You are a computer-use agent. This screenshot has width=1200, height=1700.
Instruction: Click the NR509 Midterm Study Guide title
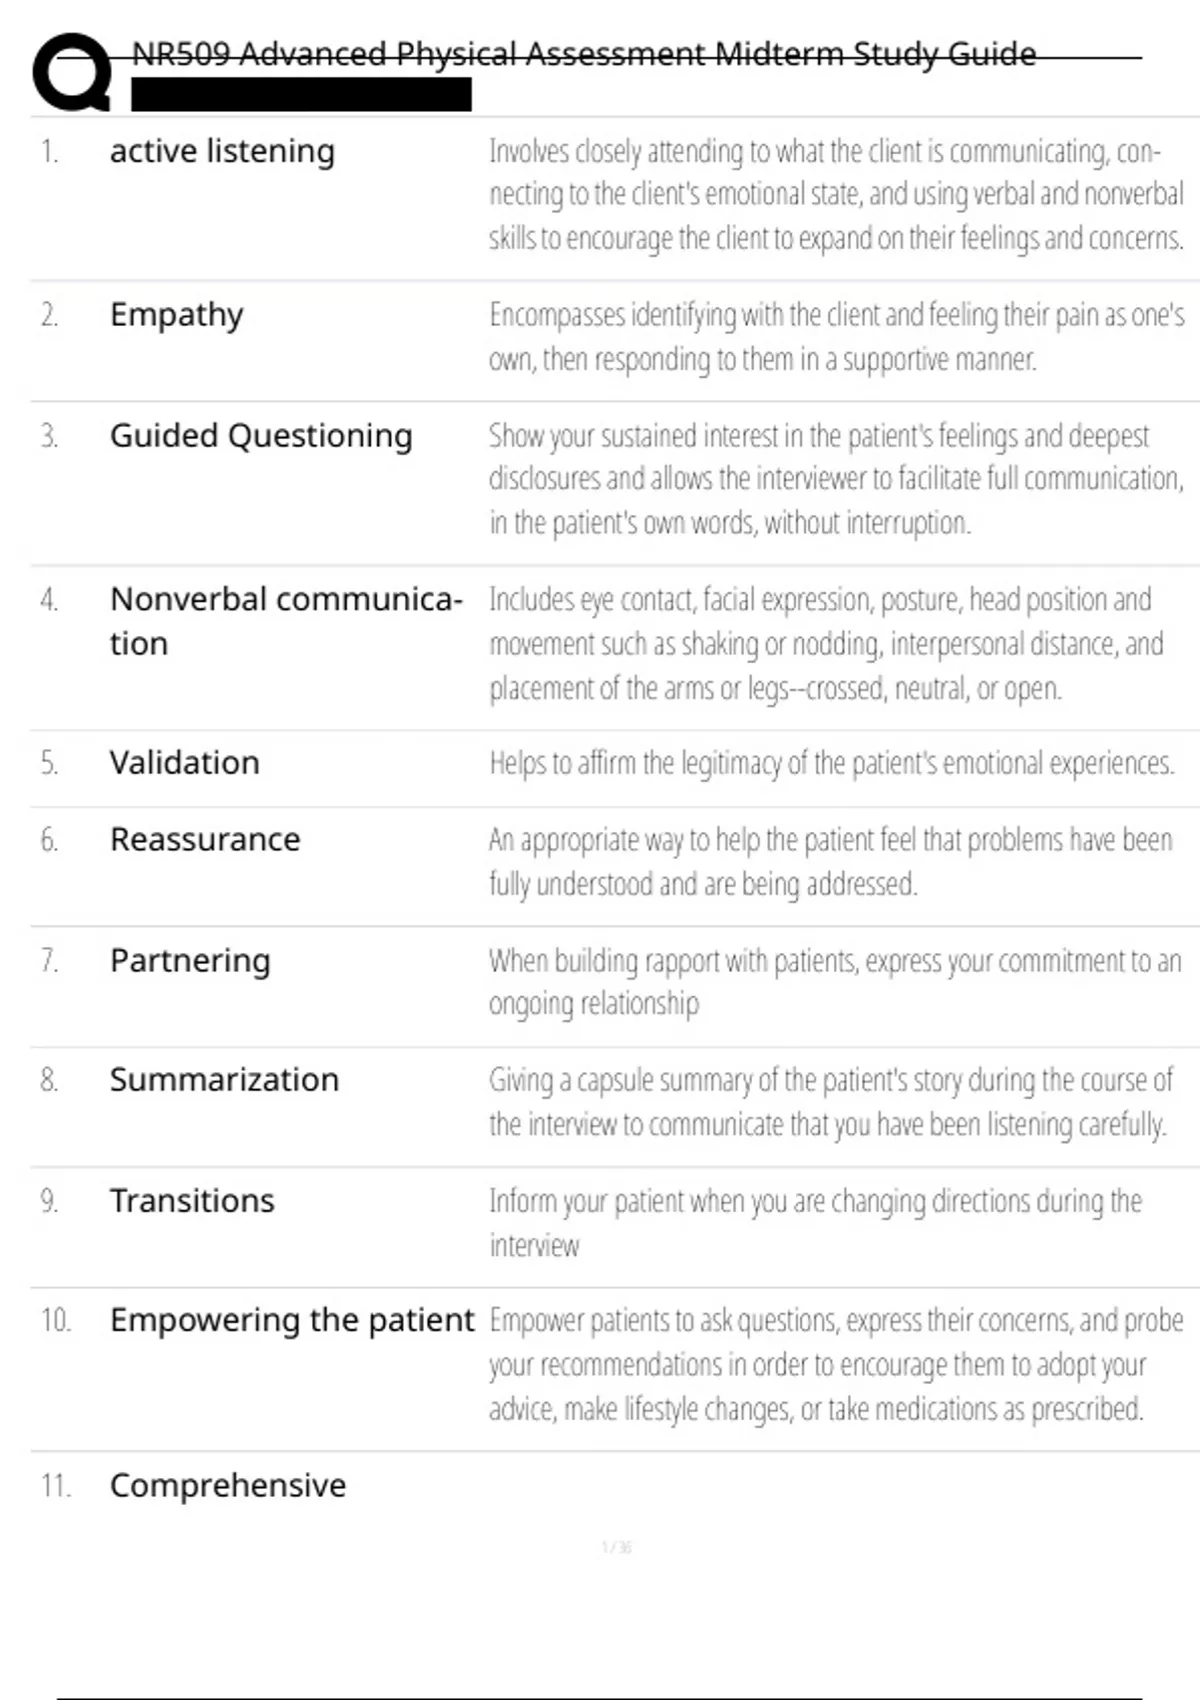584,53
